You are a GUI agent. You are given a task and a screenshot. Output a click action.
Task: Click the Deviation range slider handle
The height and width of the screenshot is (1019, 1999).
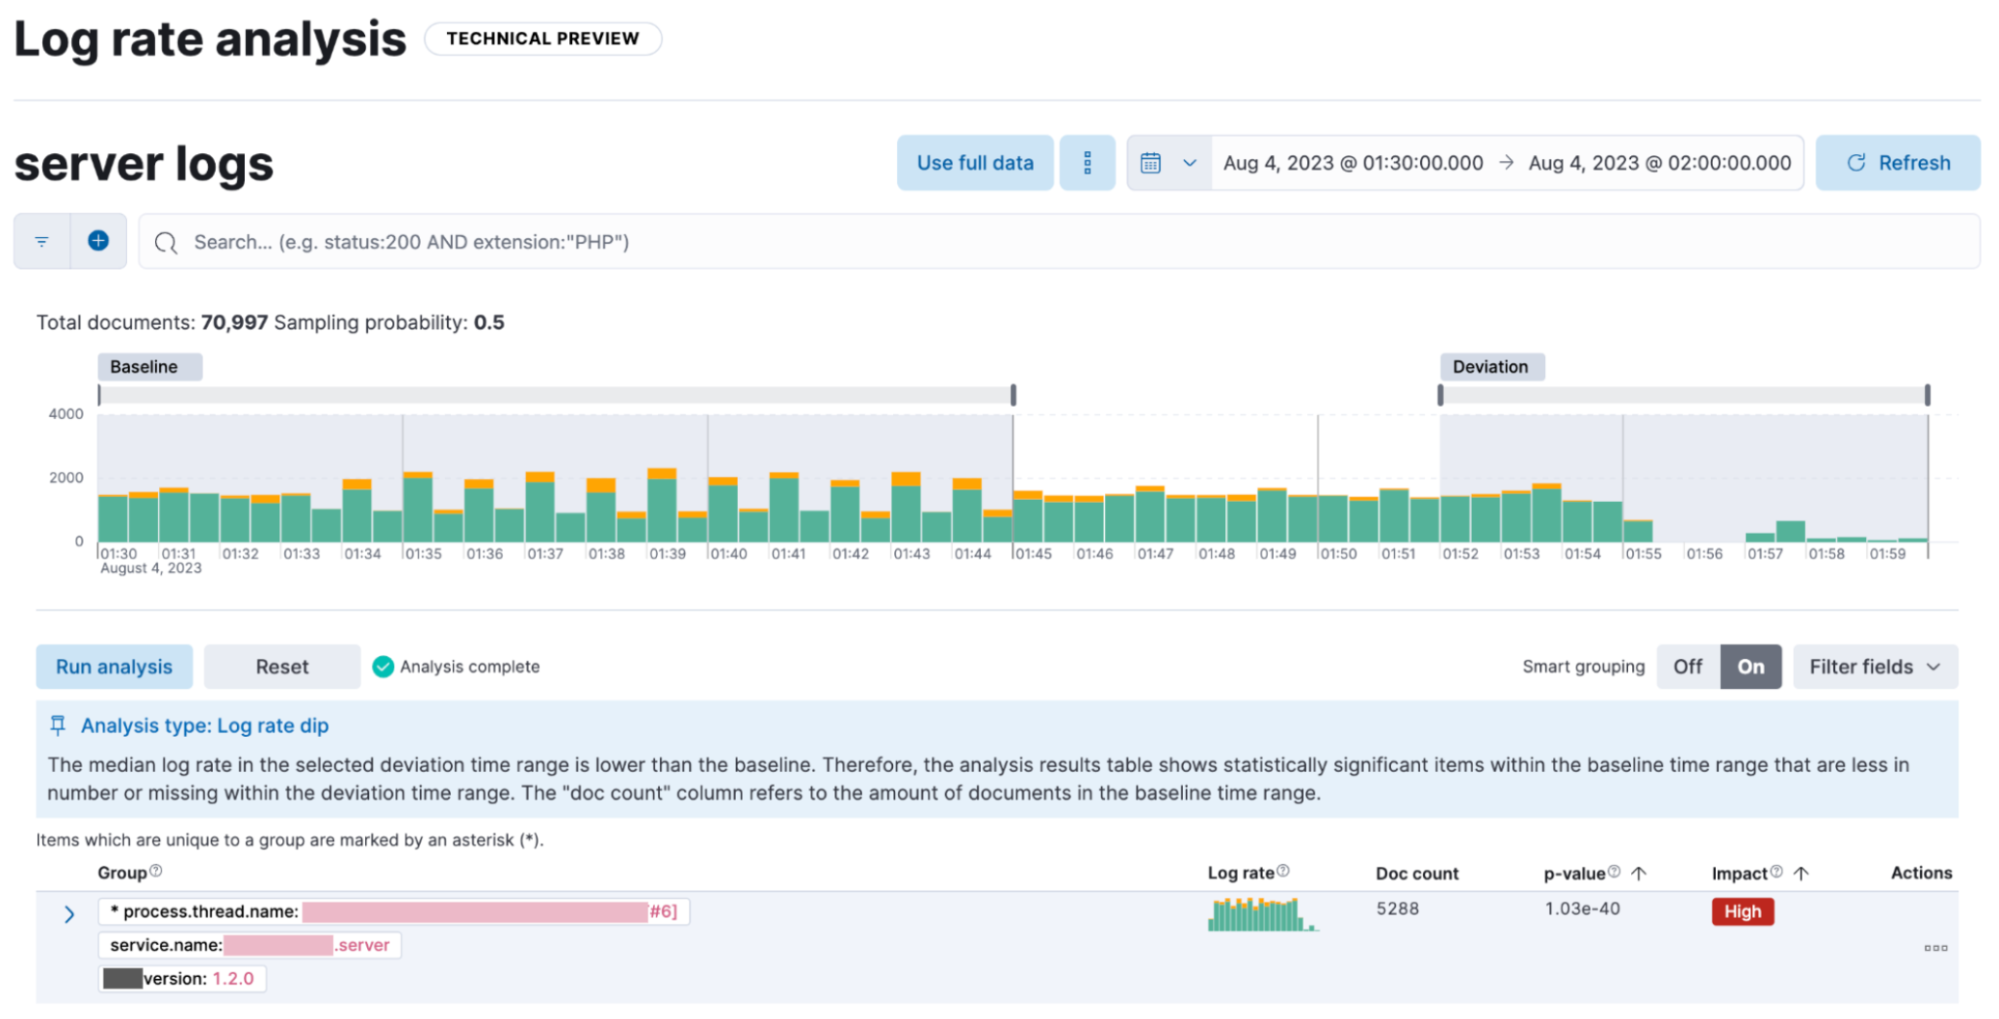1440,394
